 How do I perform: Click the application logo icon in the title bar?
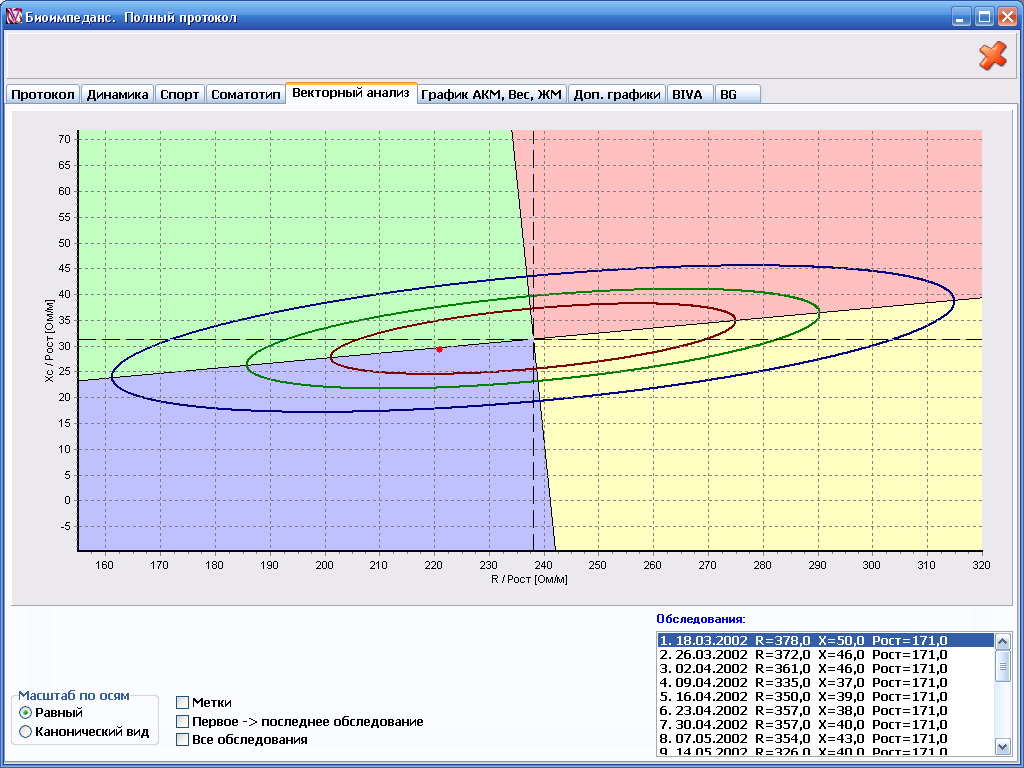click(14, 16)
